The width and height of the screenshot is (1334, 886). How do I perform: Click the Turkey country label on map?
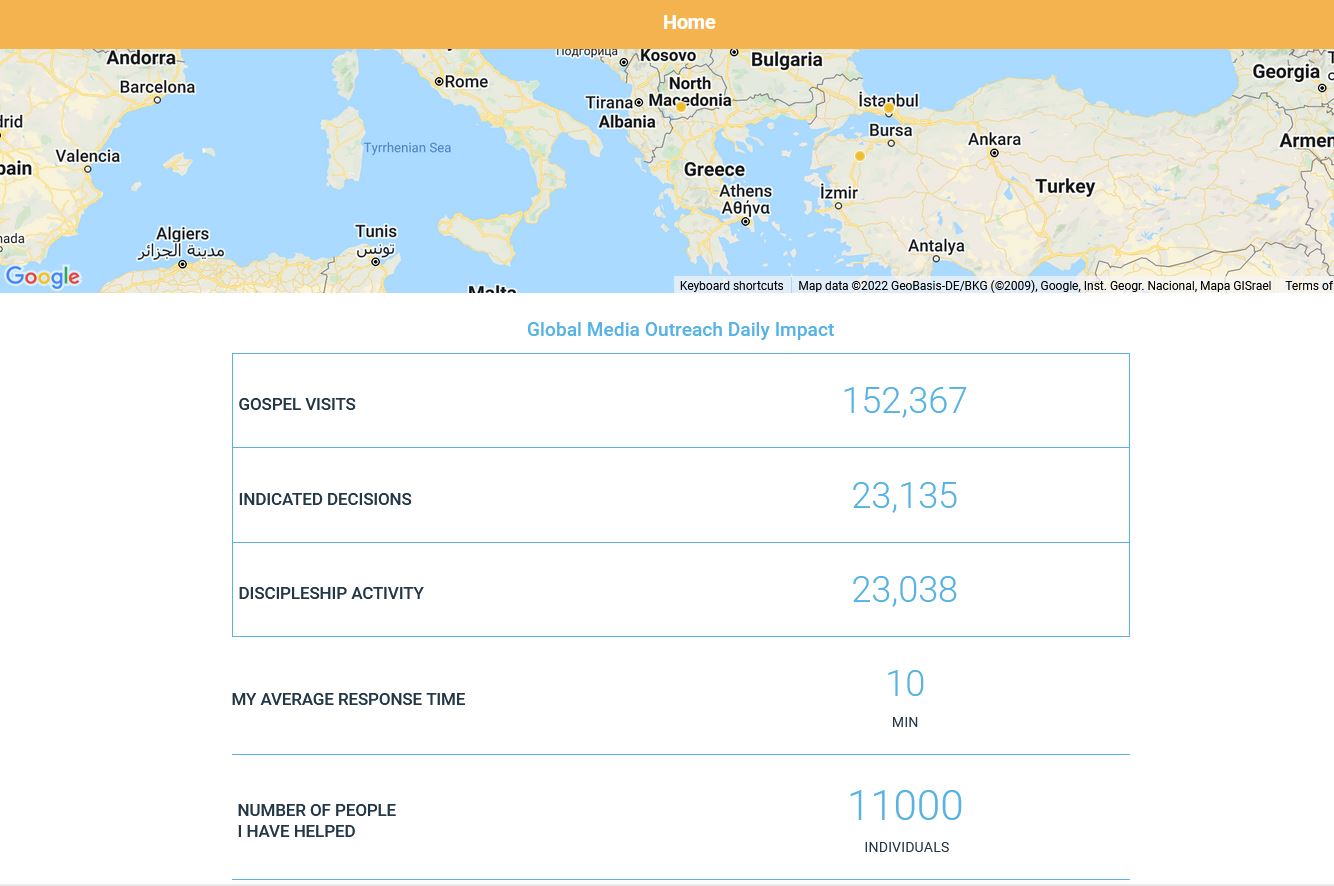point(1065,187)
